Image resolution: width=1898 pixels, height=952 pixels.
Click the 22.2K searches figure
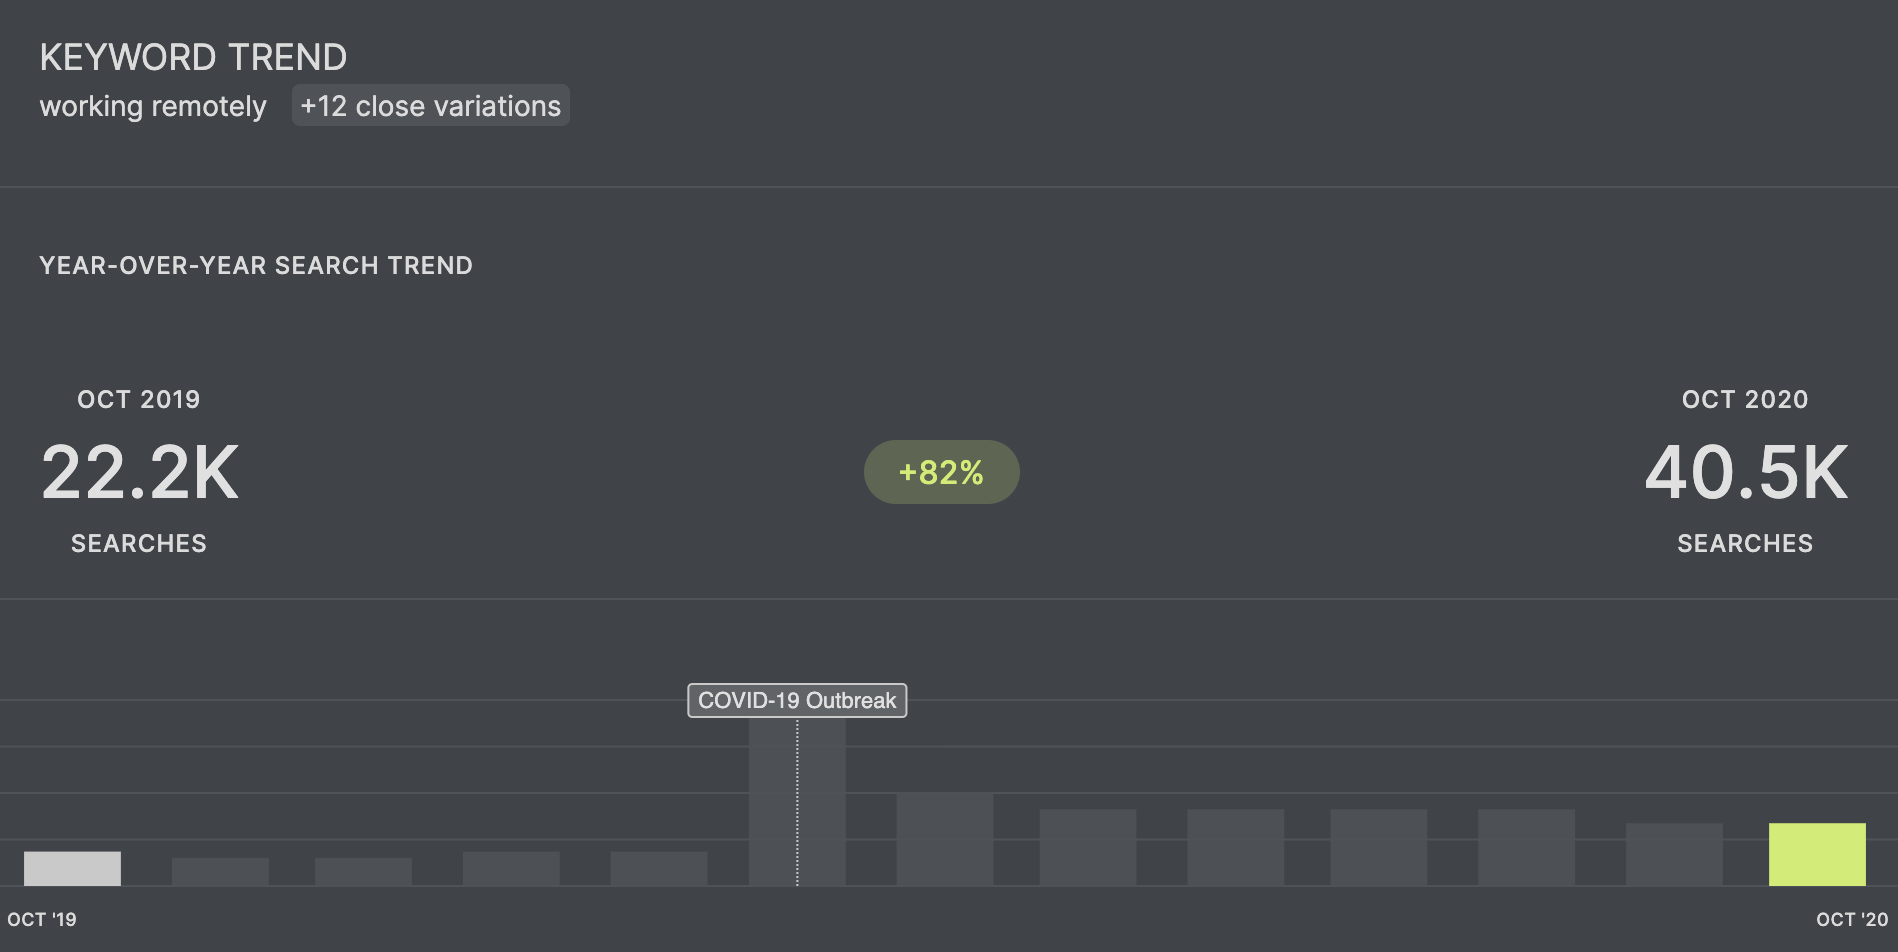(140, 472)
